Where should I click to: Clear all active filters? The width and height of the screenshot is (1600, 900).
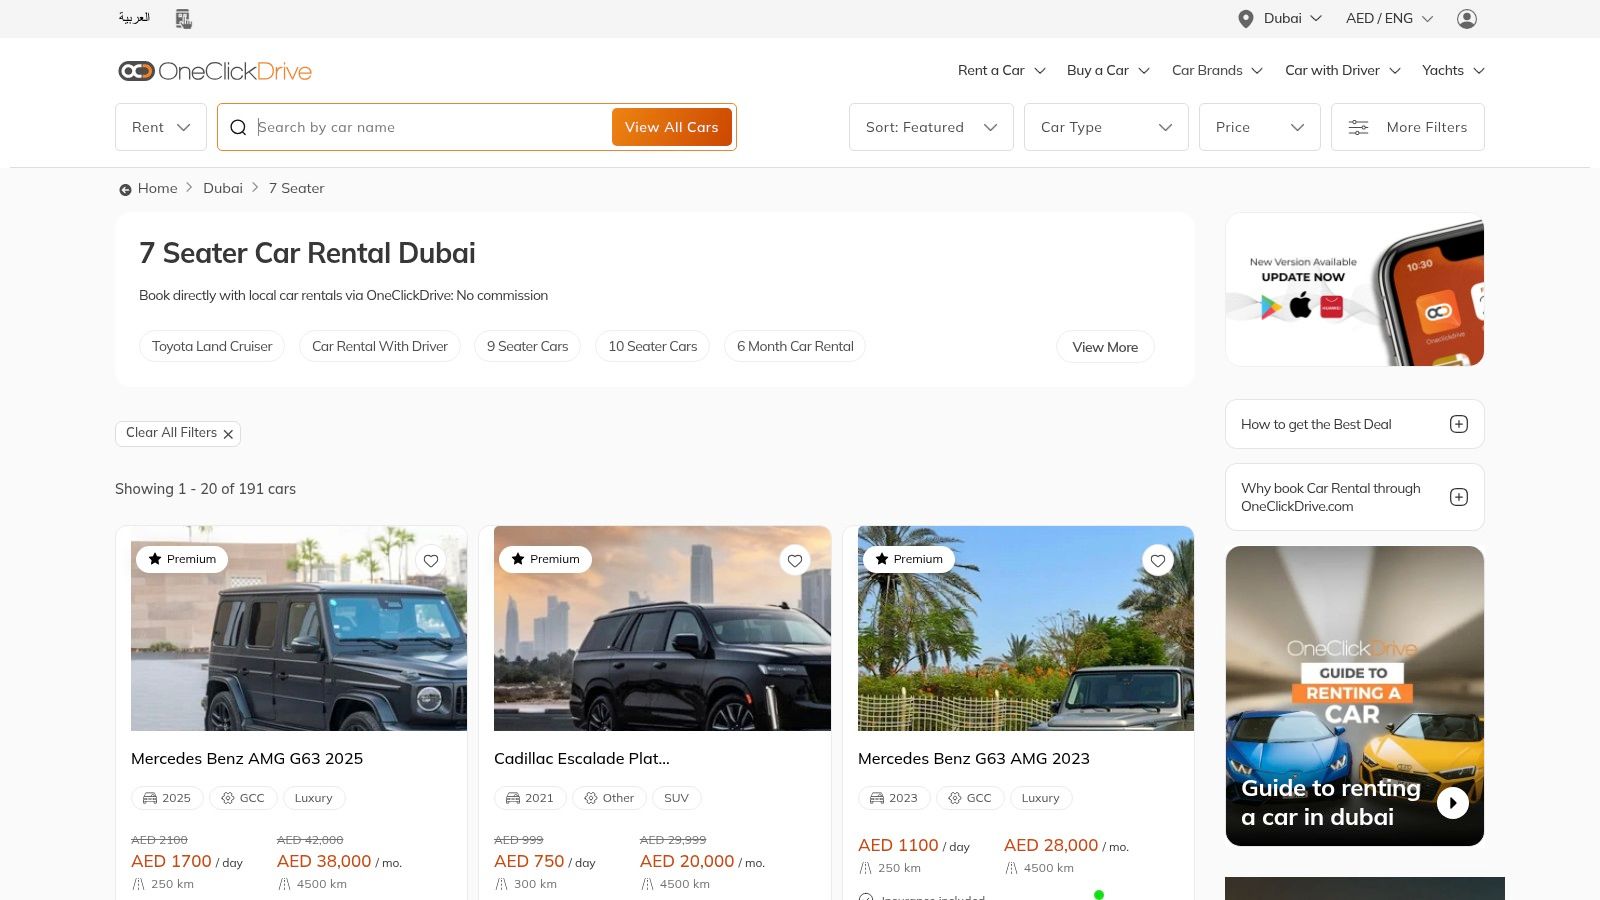[x=178, y=433]
